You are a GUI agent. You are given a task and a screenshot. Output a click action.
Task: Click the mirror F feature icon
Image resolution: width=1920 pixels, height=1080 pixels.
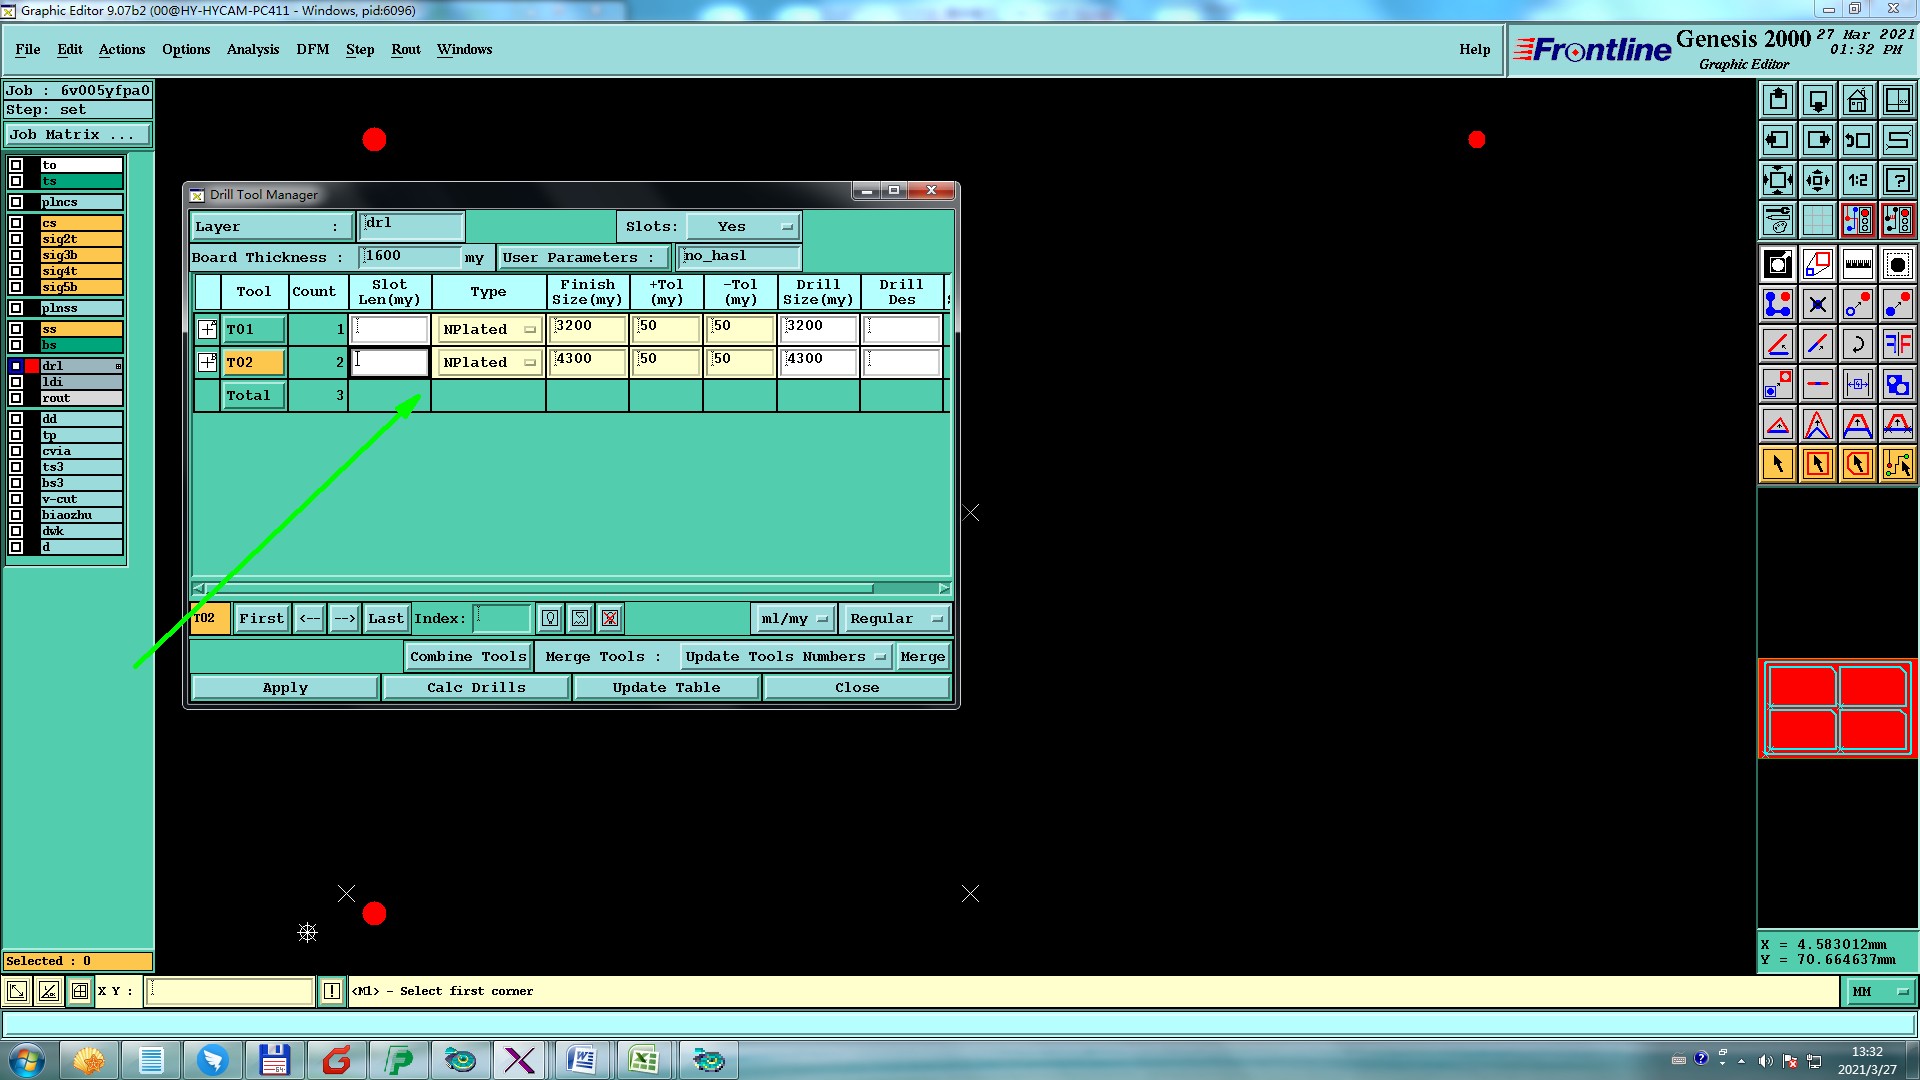pos(1897,344)
